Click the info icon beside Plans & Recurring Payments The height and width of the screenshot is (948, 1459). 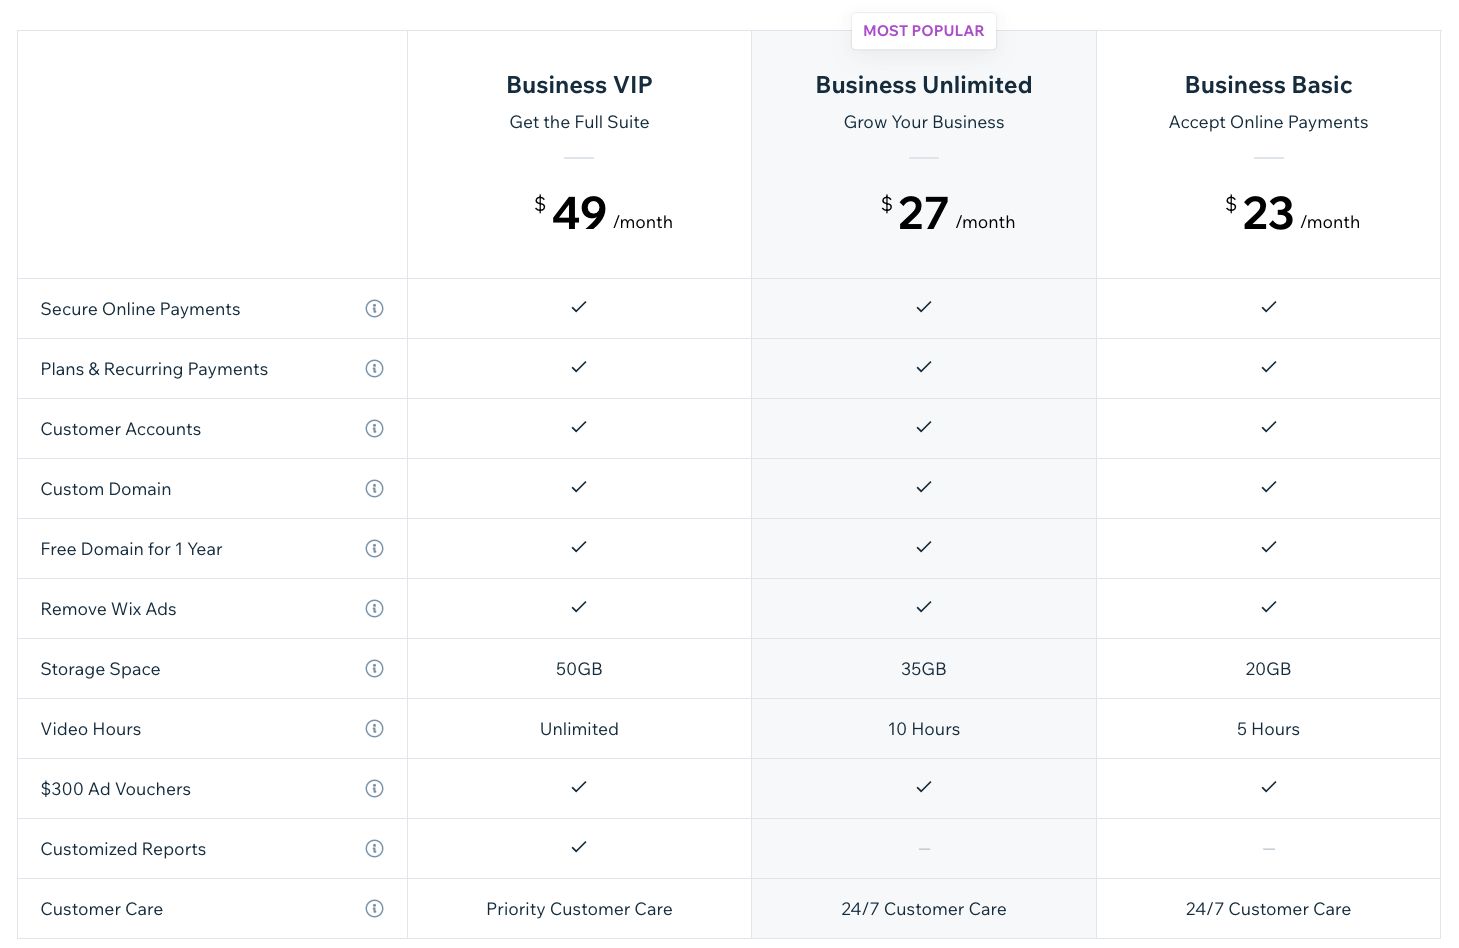375,368
